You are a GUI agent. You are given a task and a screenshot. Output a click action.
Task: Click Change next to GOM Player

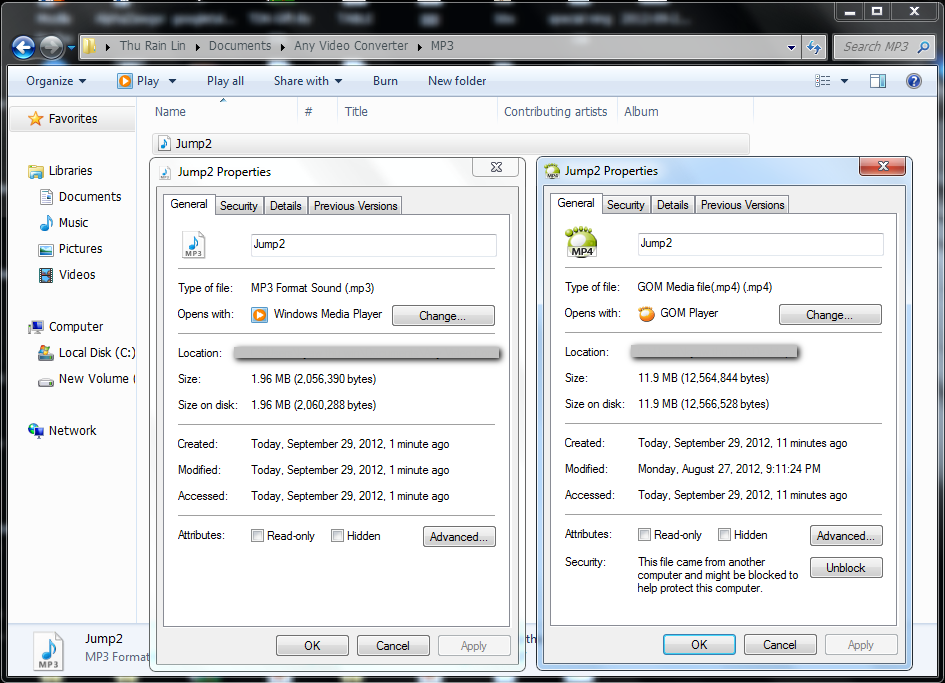pos(830,314)
